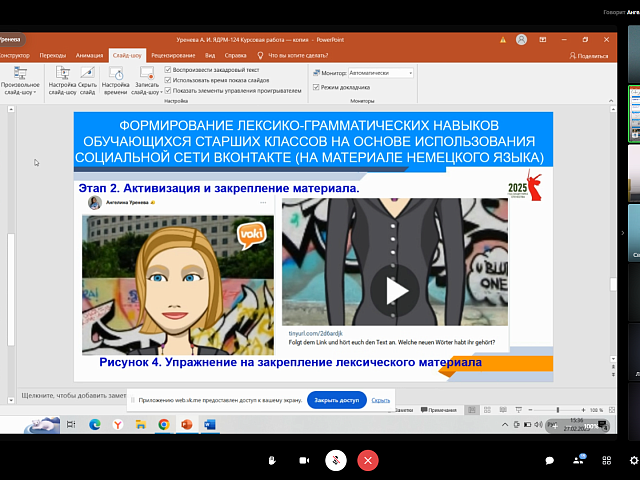Open the call chat icon

coord(549,461)
